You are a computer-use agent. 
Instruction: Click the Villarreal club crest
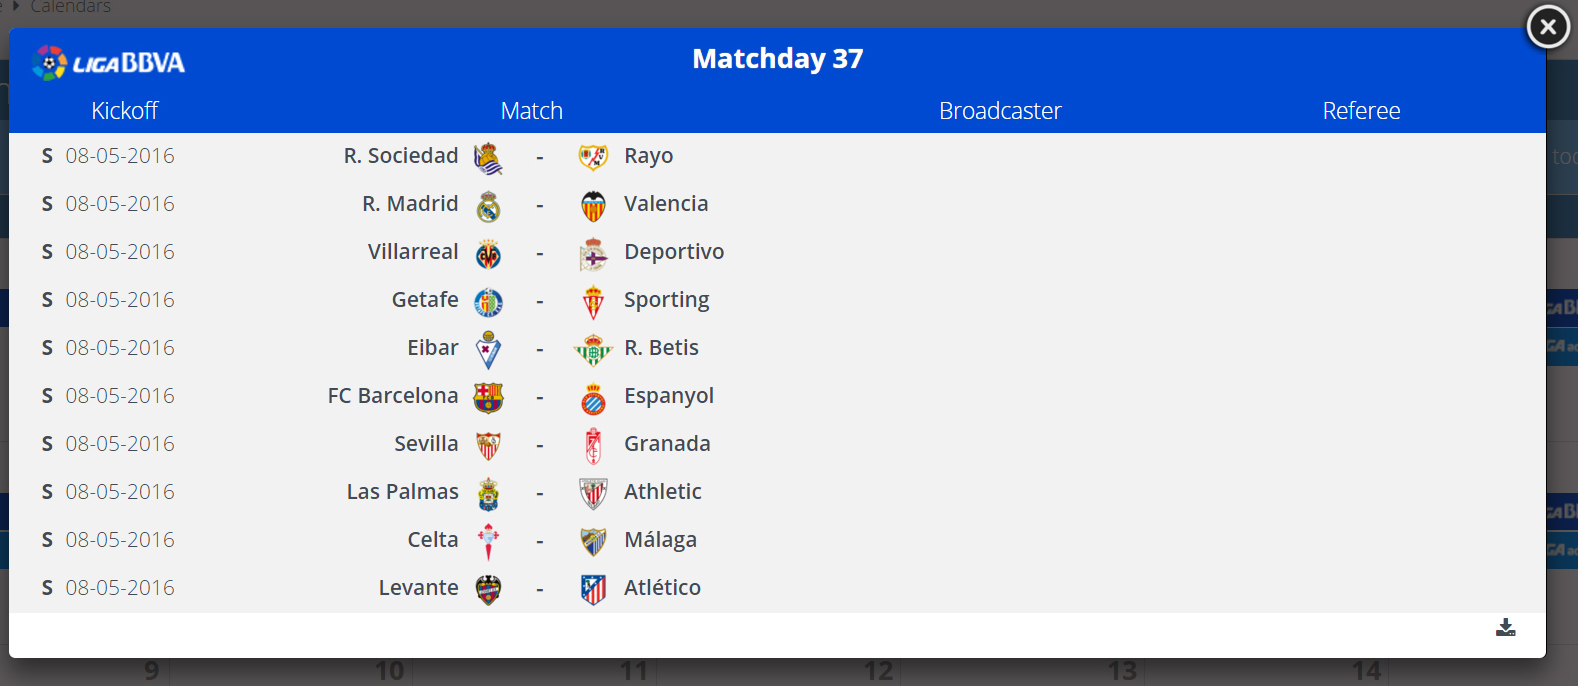[x=488, y=254]
